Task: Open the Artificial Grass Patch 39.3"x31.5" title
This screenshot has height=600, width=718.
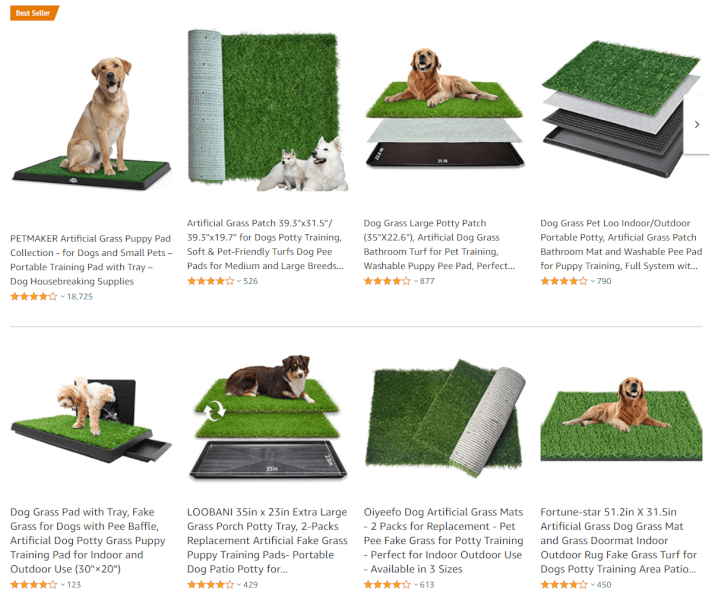Action: [265, 244]
